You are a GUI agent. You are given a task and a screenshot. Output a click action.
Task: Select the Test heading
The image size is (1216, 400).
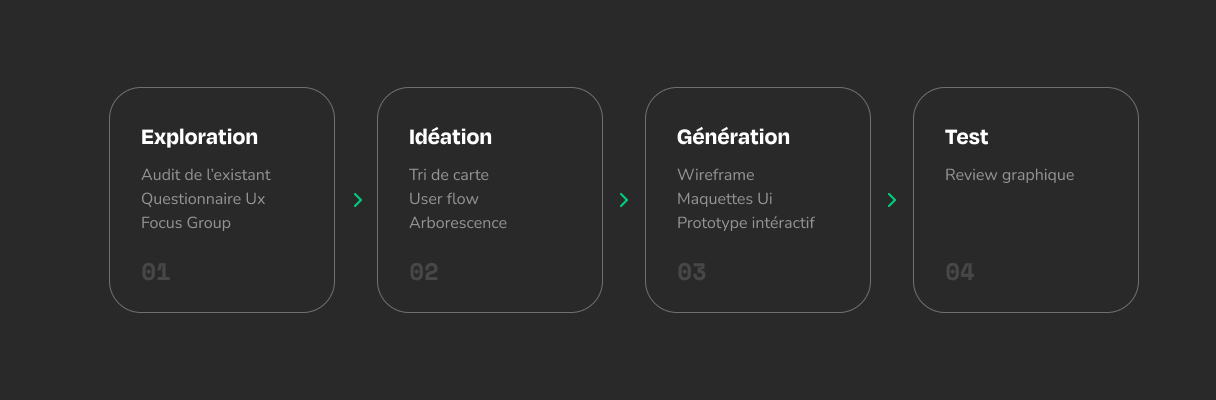pos(966,137)
